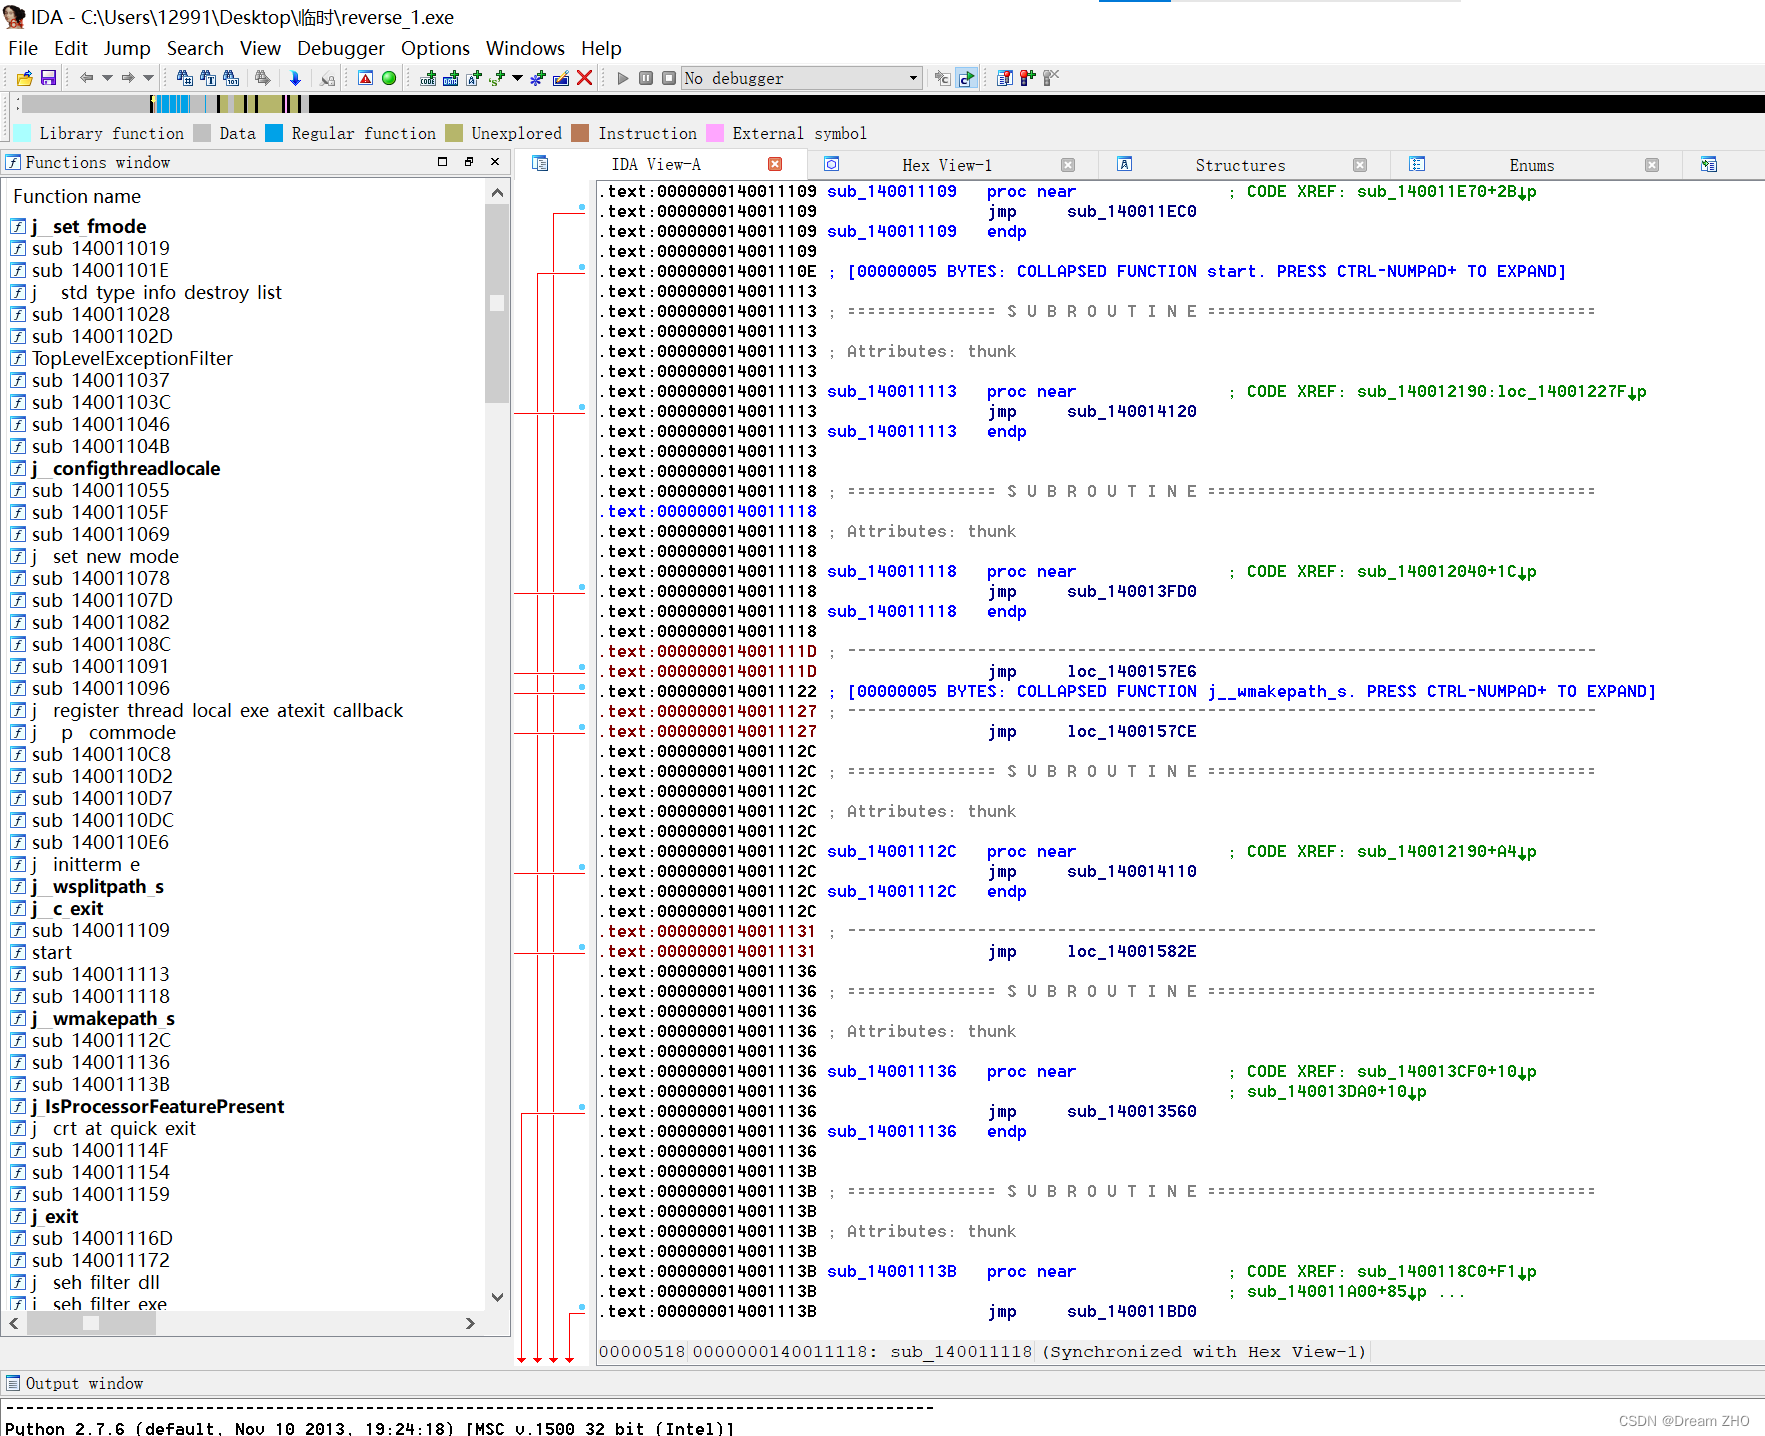Follow the CODE XREF sub_140011E70+2B
Screen dimensions: 1765x1436
click(x=1440, y=191)
